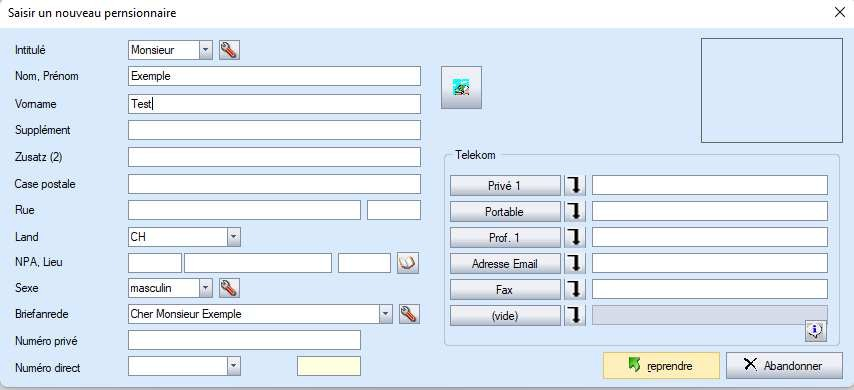This screenshot has height=390, width=854.
Task: Click into the Rue street name field
Action: (244, 210)
